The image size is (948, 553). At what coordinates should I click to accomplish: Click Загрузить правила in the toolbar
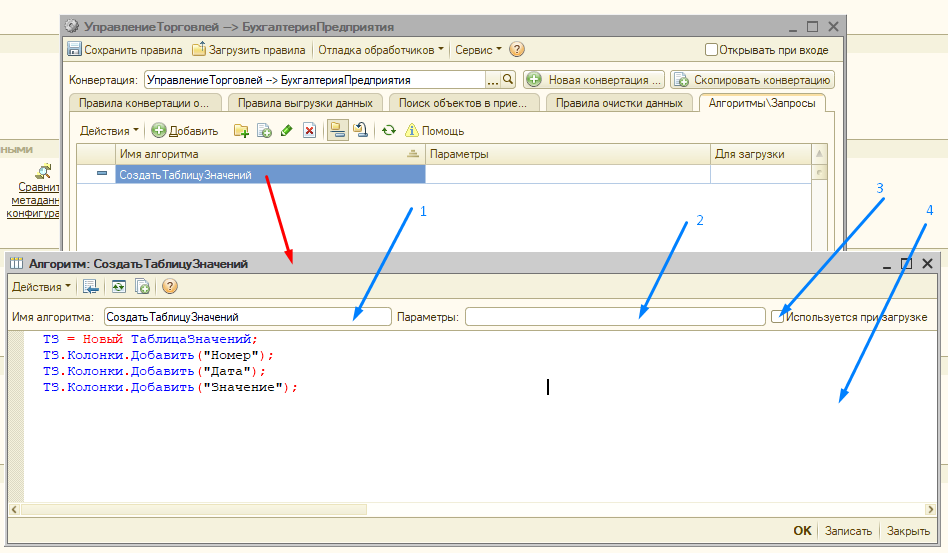coord(248,50)
